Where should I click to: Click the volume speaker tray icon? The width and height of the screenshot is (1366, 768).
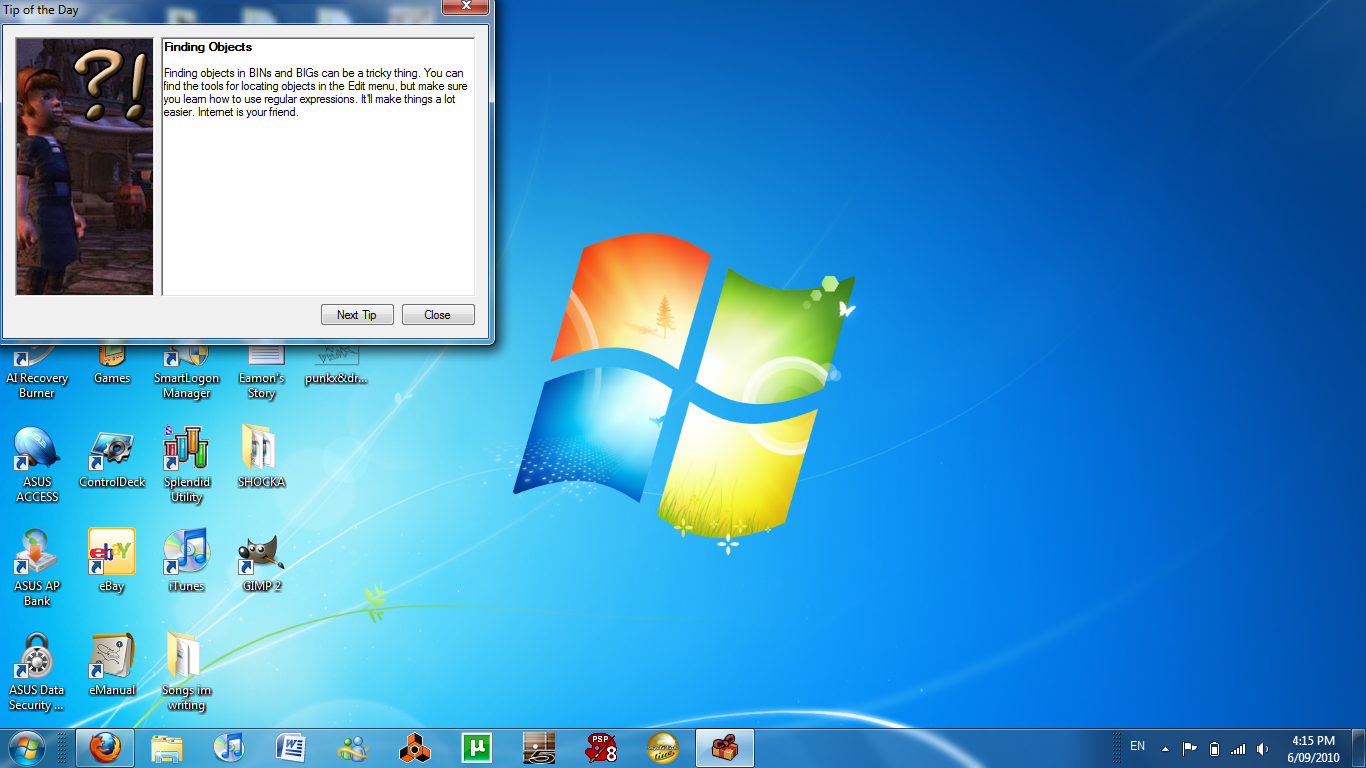[x=1262, y=748]
